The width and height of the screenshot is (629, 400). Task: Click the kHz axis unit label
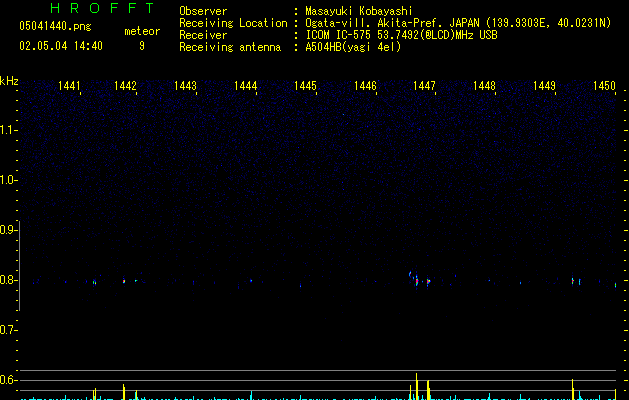[x=9, y=81]
